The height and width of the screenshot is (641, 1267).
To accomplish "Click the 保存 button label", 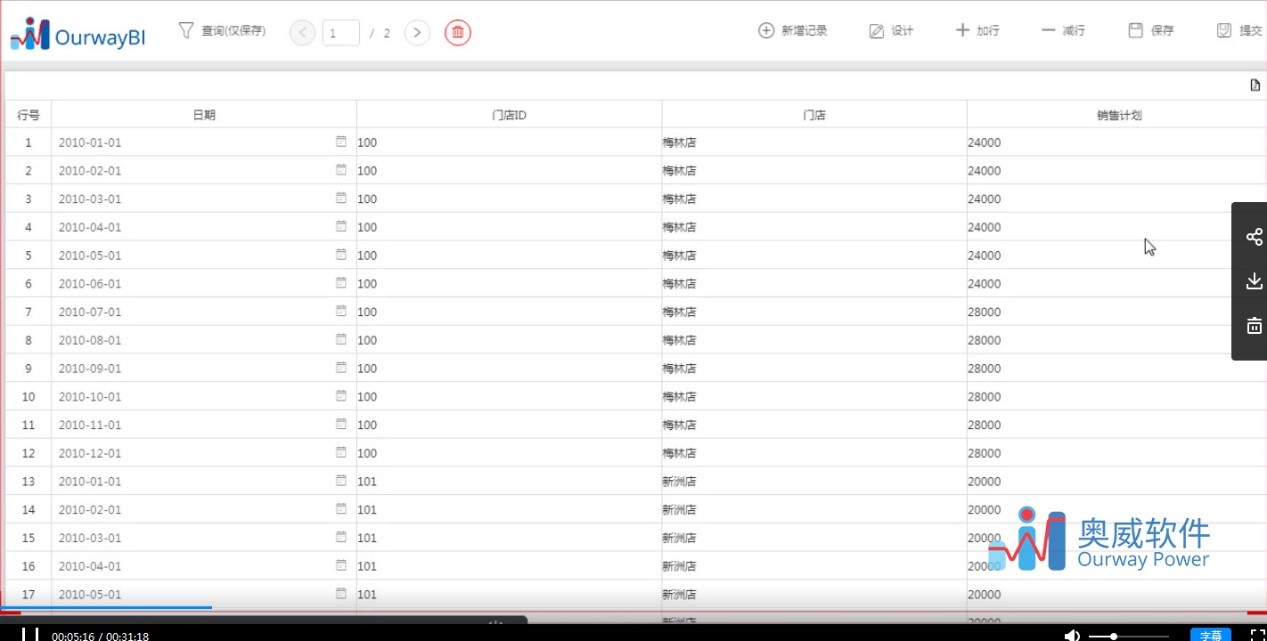I will (x=1162, y=31).
